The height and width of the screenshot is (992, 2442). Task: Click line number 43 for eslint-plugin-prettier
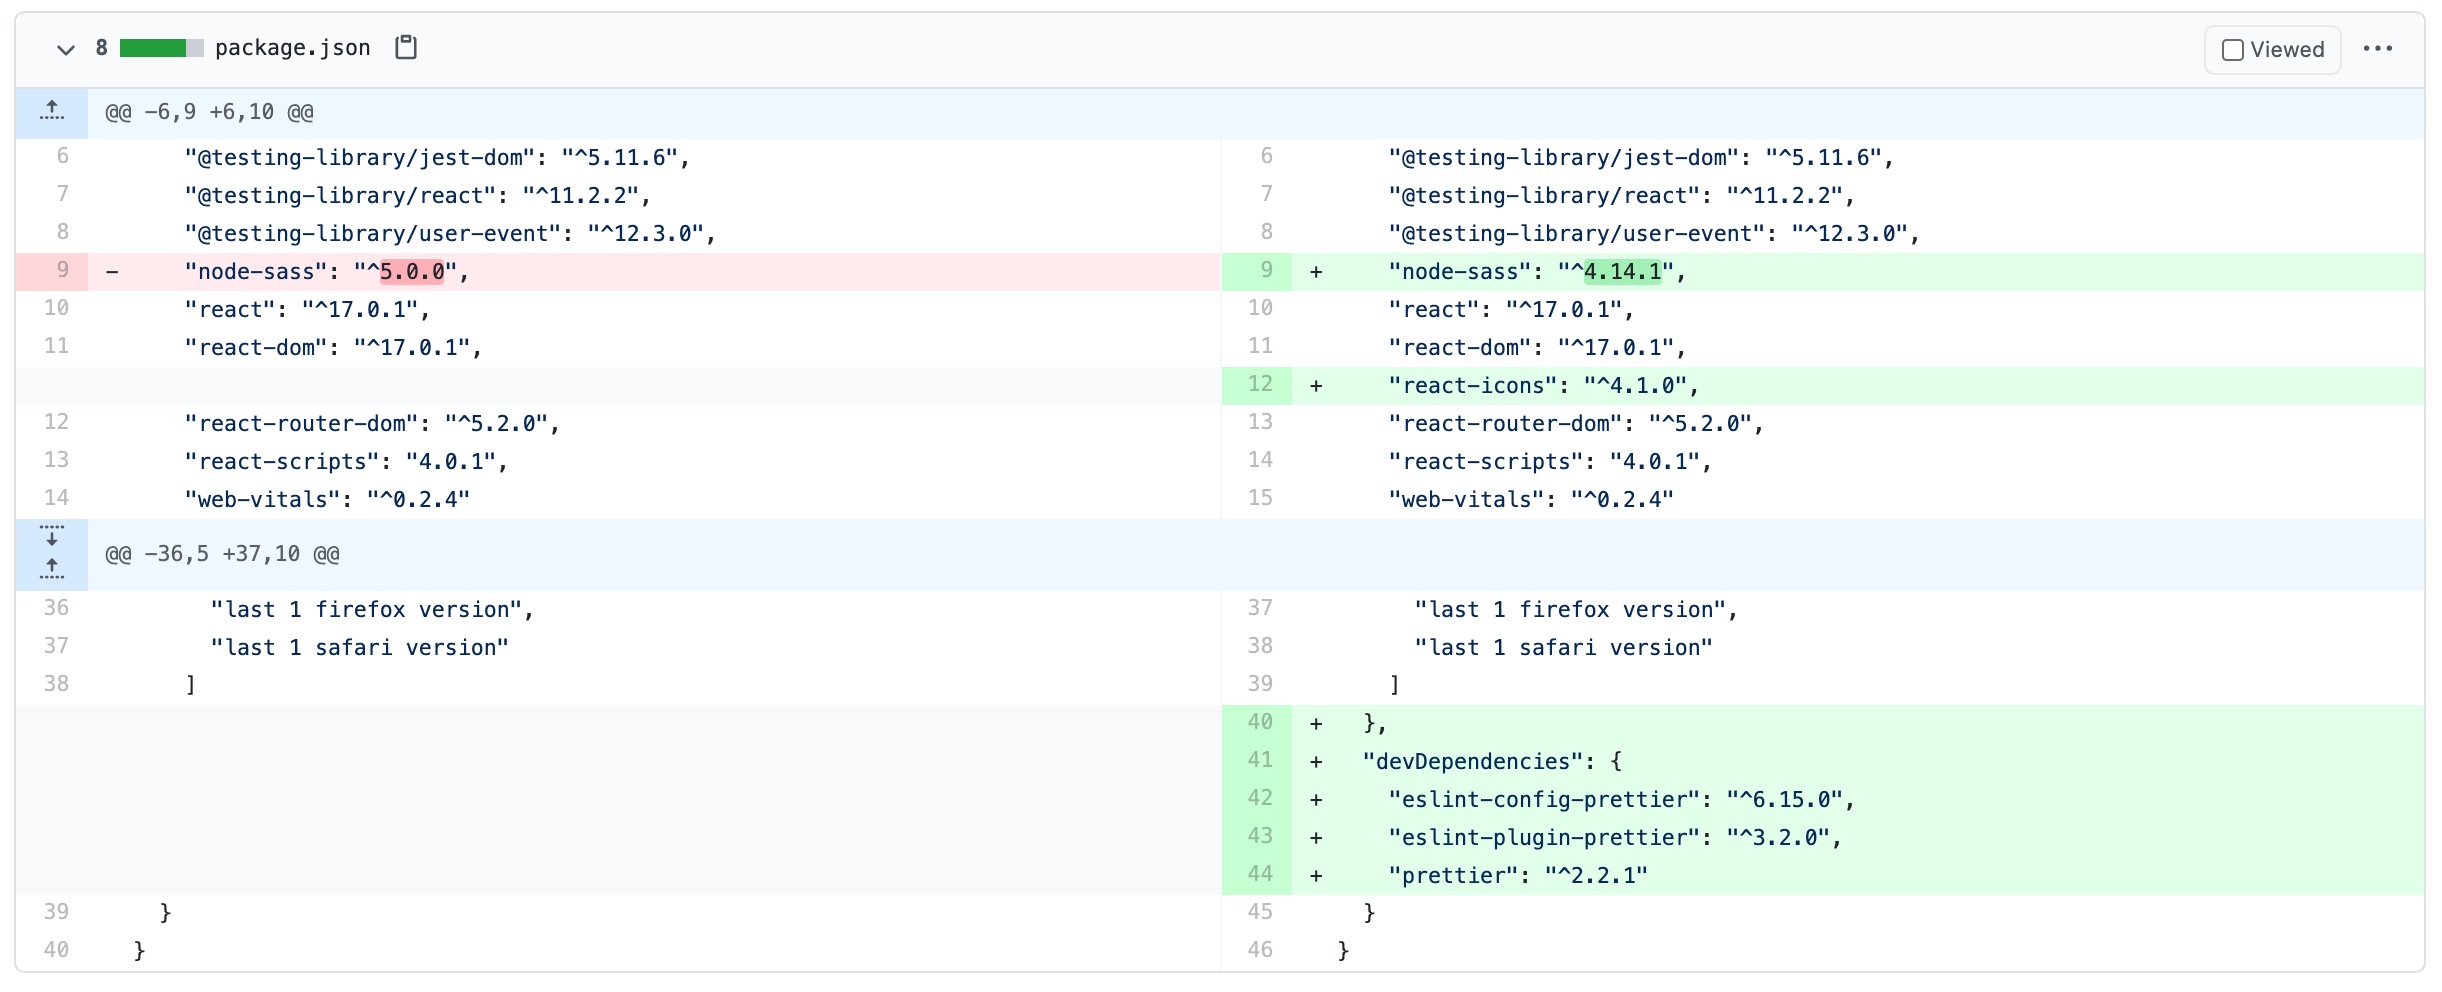(x=1257, y=837)
